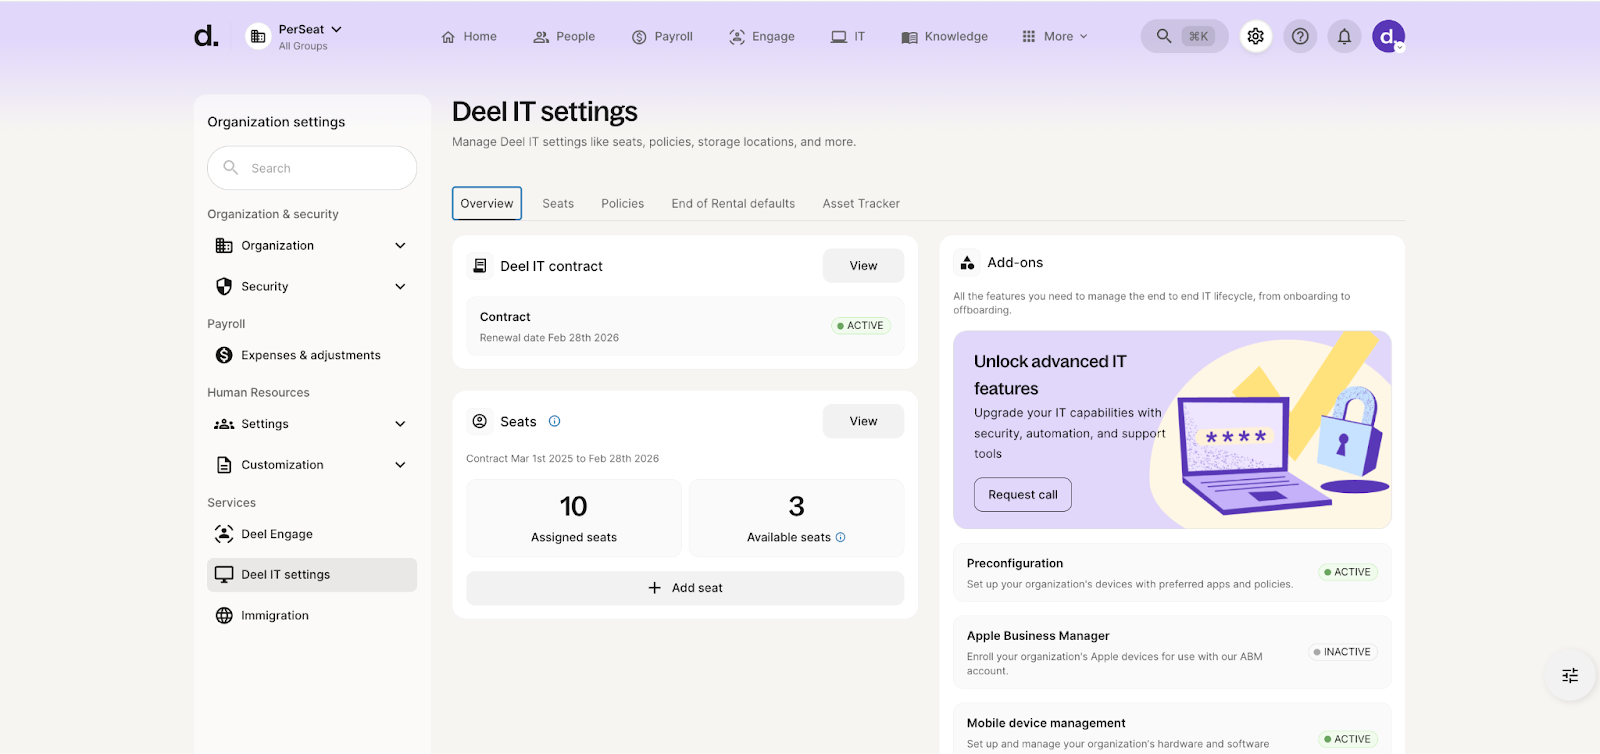Click info icon next to Seats heading

555,421
